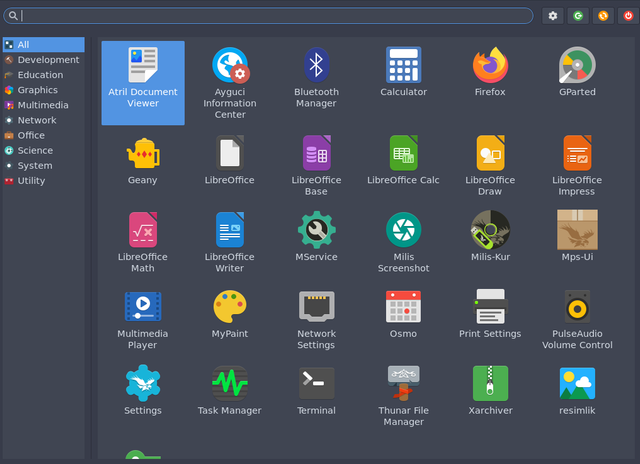
Task: Launch MyPaint drawing app
Action: pos(229,308)
